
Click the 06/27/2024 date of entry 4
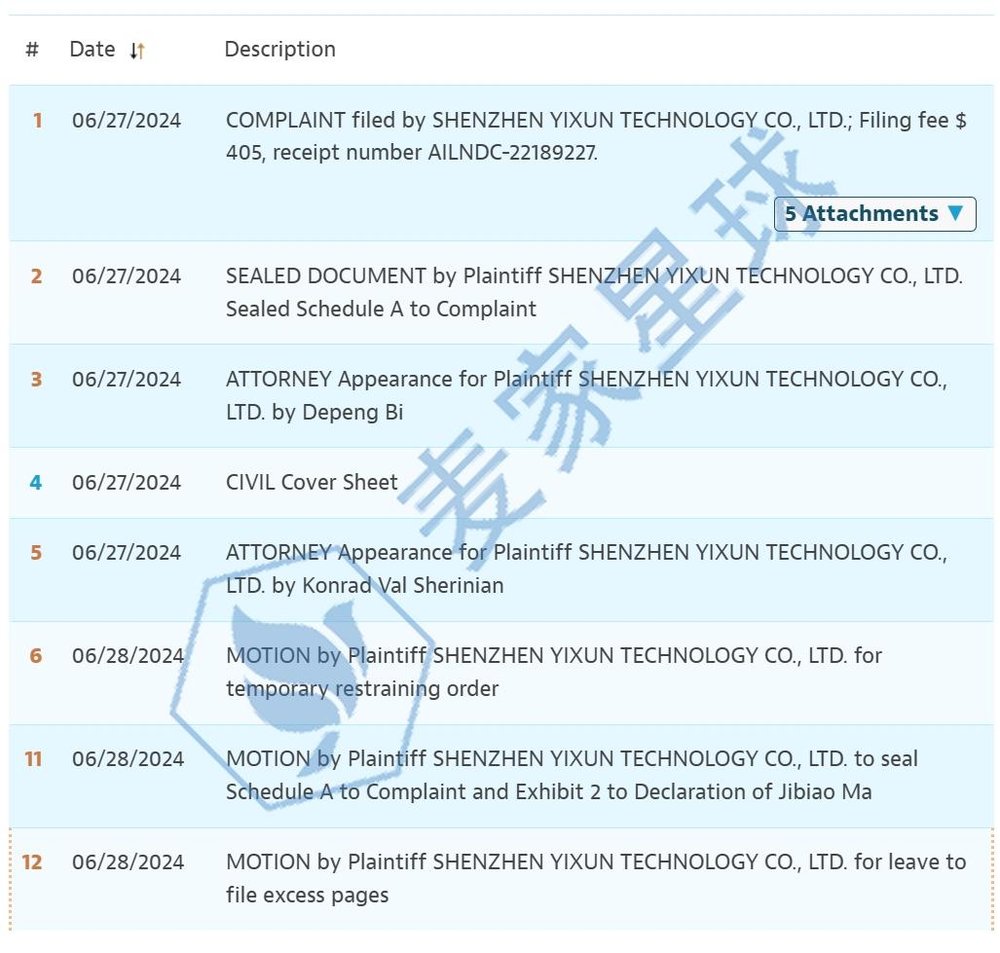tap(126, 483)
